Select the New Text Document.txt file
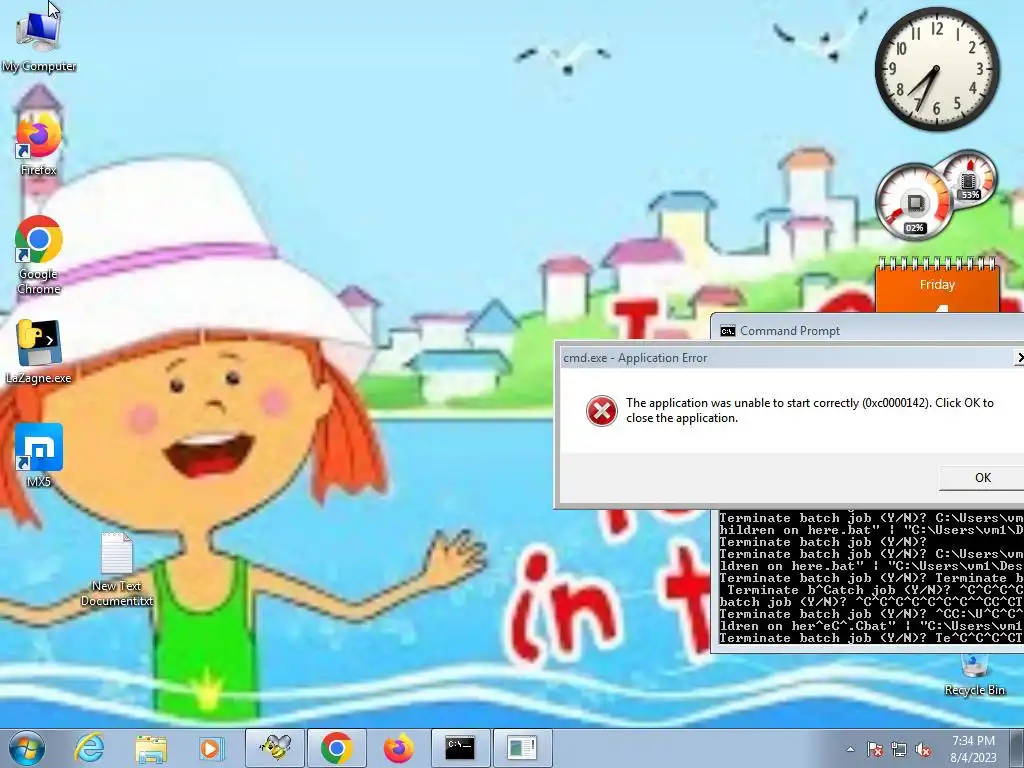This screenshot has width=1024, height=768. click(117, 569)
